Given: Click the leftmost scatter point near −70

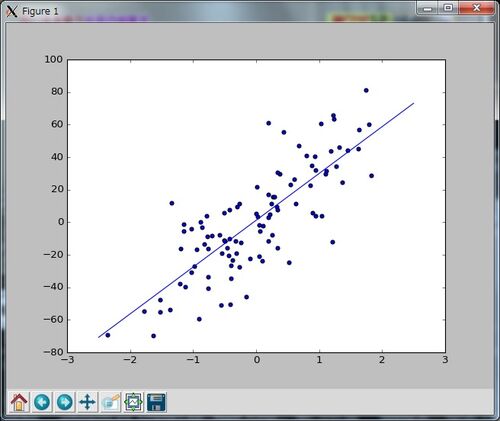Looking at the screenshot, I should pos(108,335).
